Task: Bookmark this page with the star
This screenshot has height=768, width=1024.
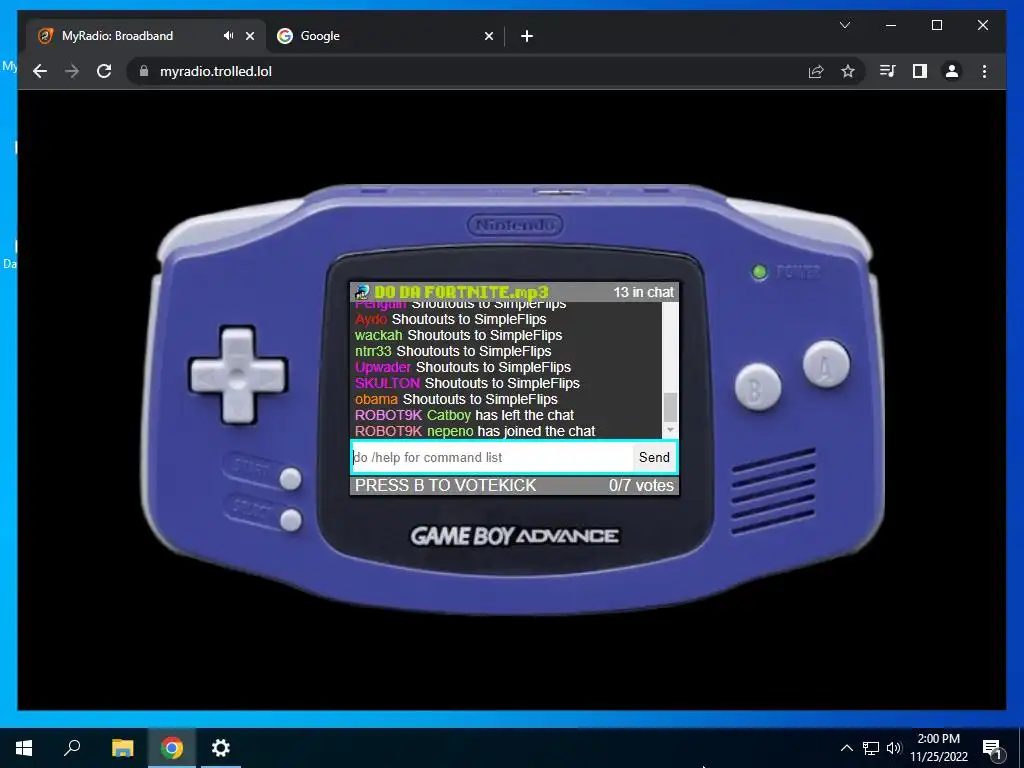Action: click(x=848, y=71)
